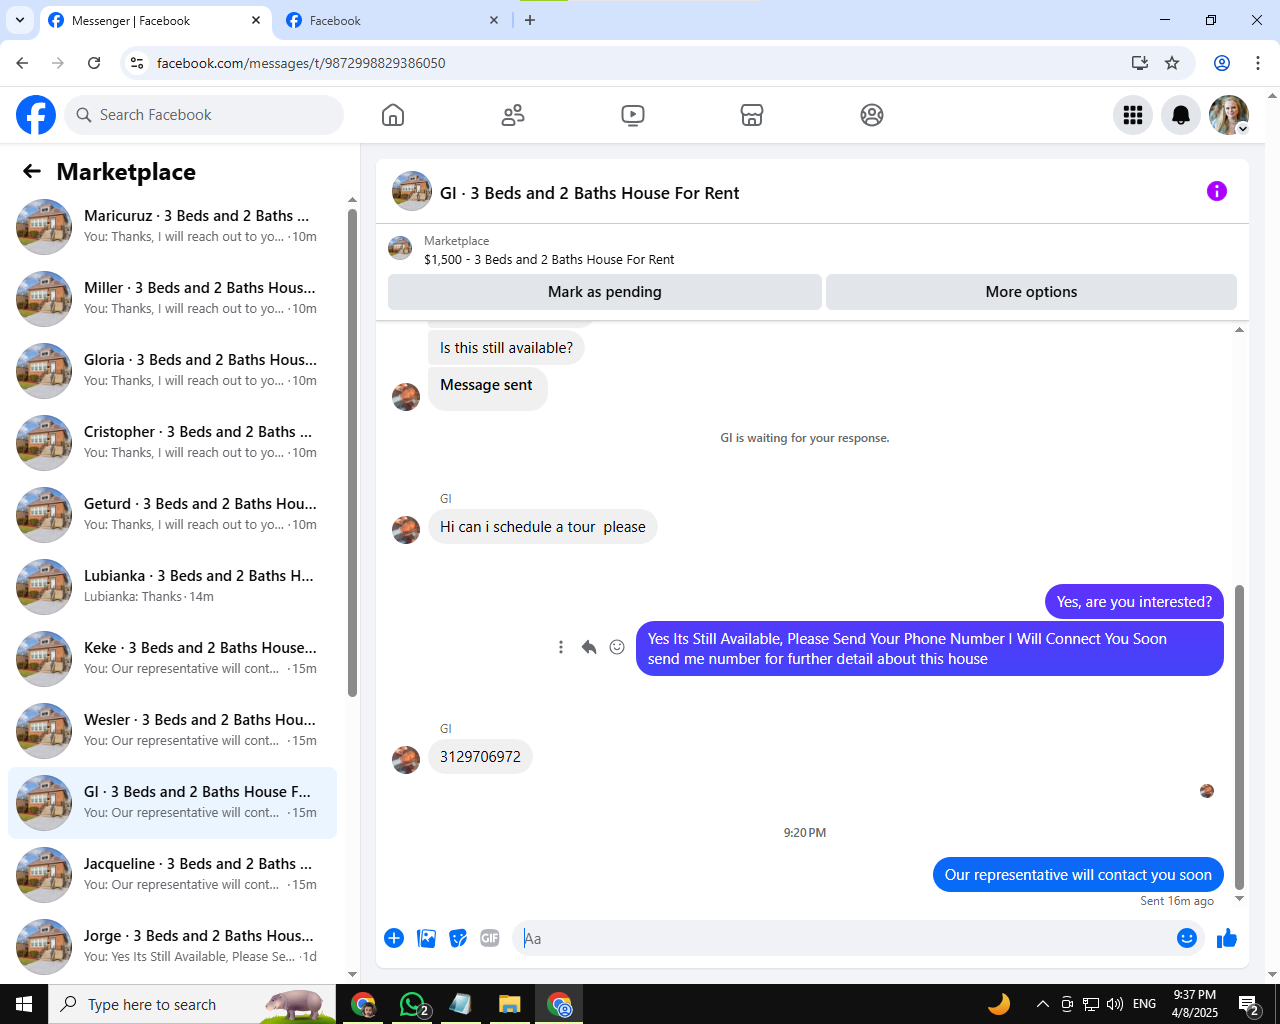Screen dimensions: 1280x1024
Task: Click the listing thumbnail in chat header
Action: [400, 249]
